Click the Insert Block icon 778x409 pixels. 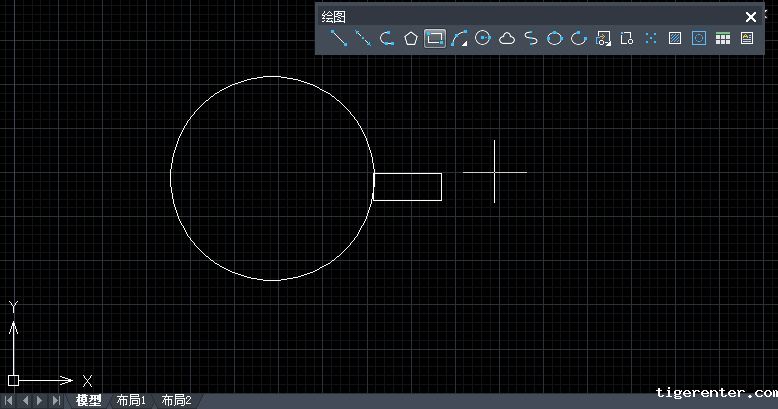[x=603, y=39]
